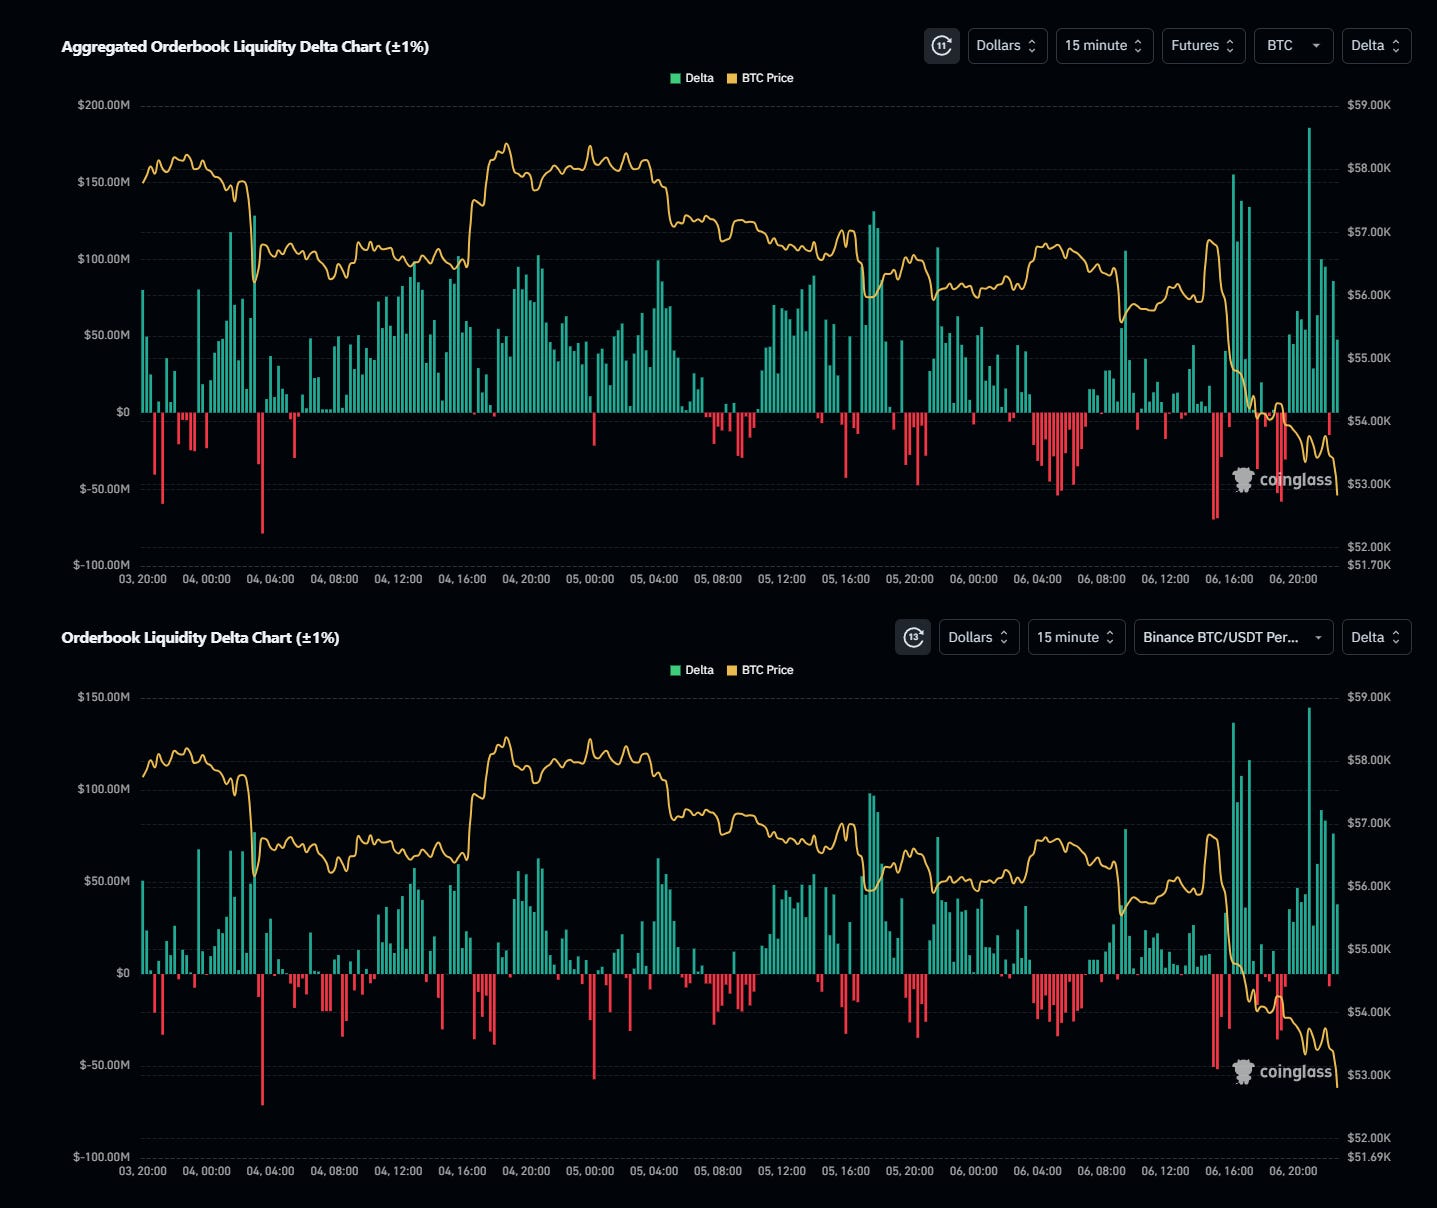Open Delta dropdown in Aggregated Orderbook chart

(1376, 46)
